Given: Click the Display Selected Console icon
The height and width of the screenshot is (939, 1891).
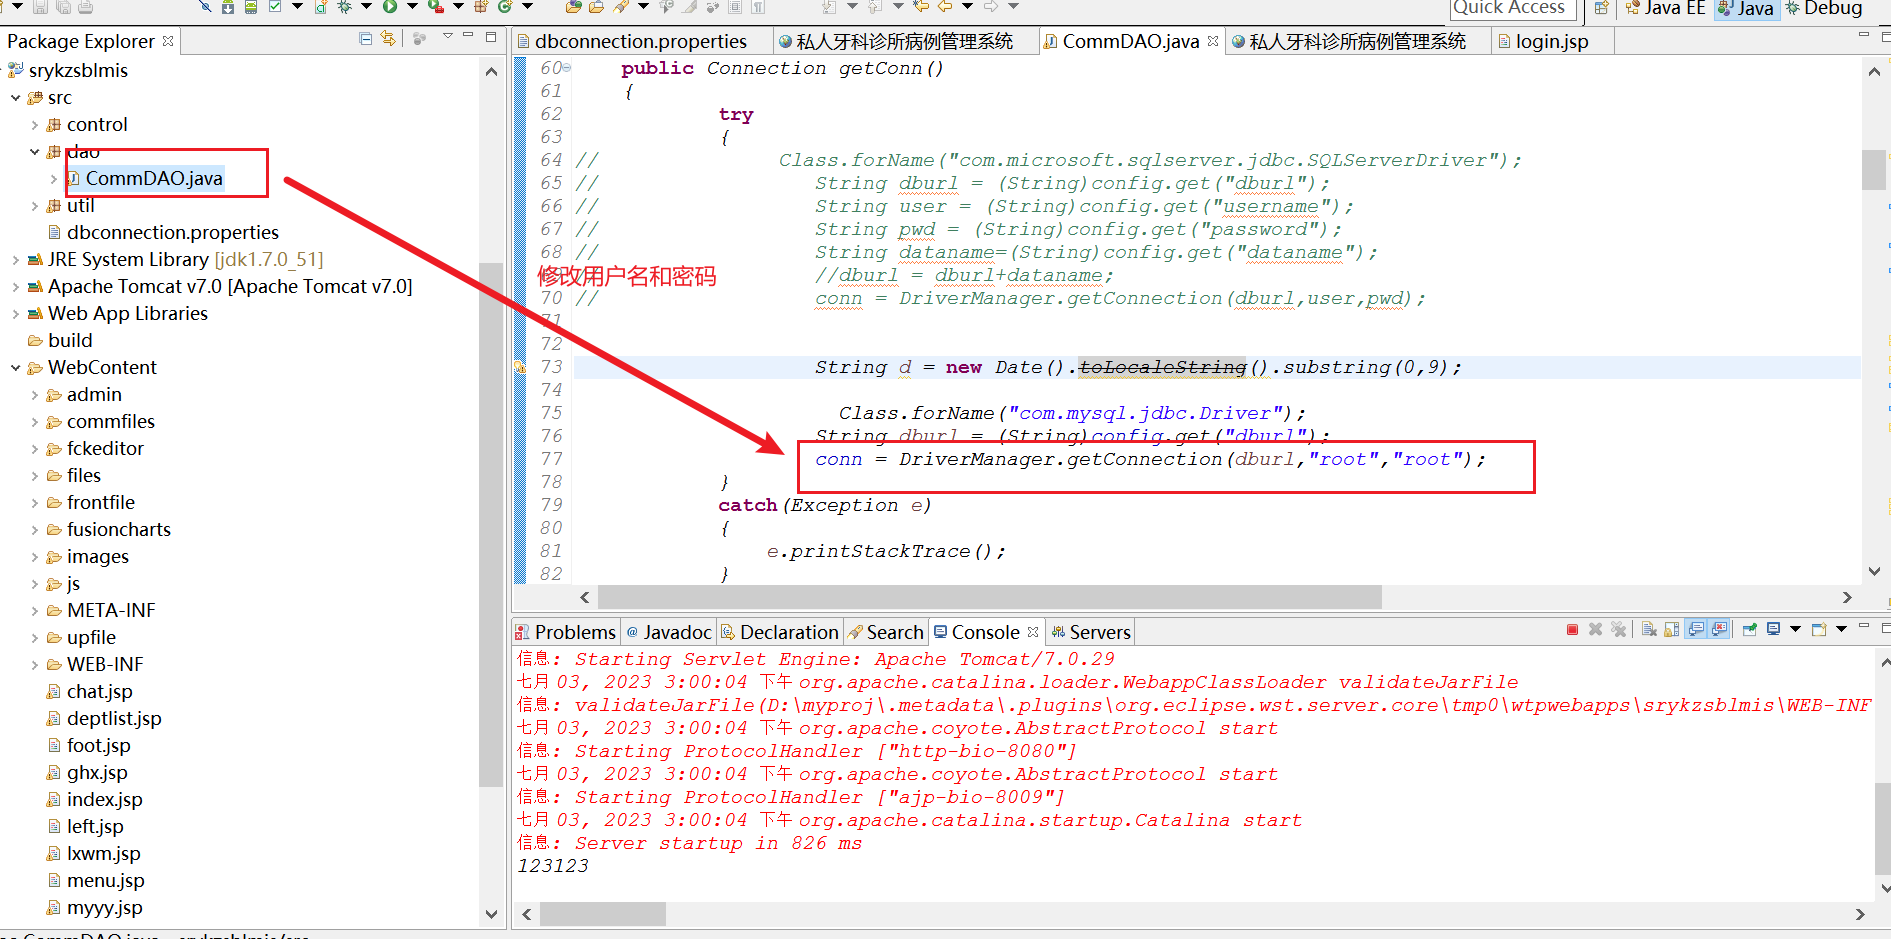Looking at the screenshot, I should pyautogui.click(x=1773, y=630).
